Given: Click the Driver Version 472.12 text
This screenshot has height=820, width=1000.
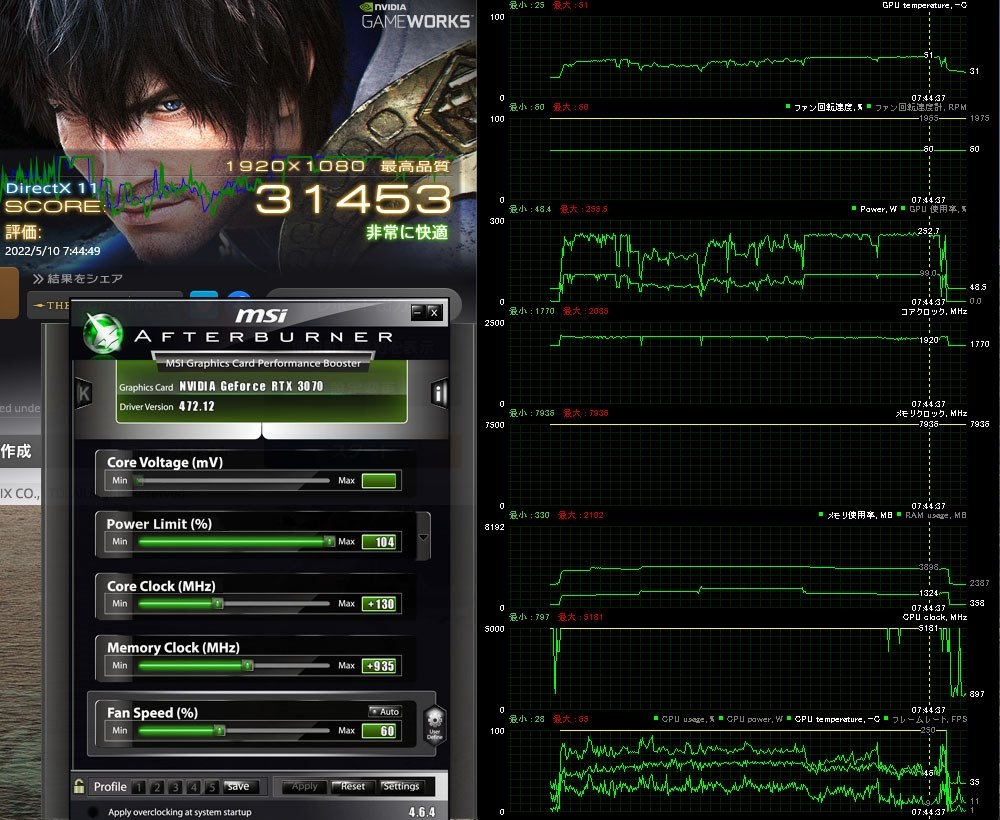Looking at the screenshot, I should click(x=166, y=406).
